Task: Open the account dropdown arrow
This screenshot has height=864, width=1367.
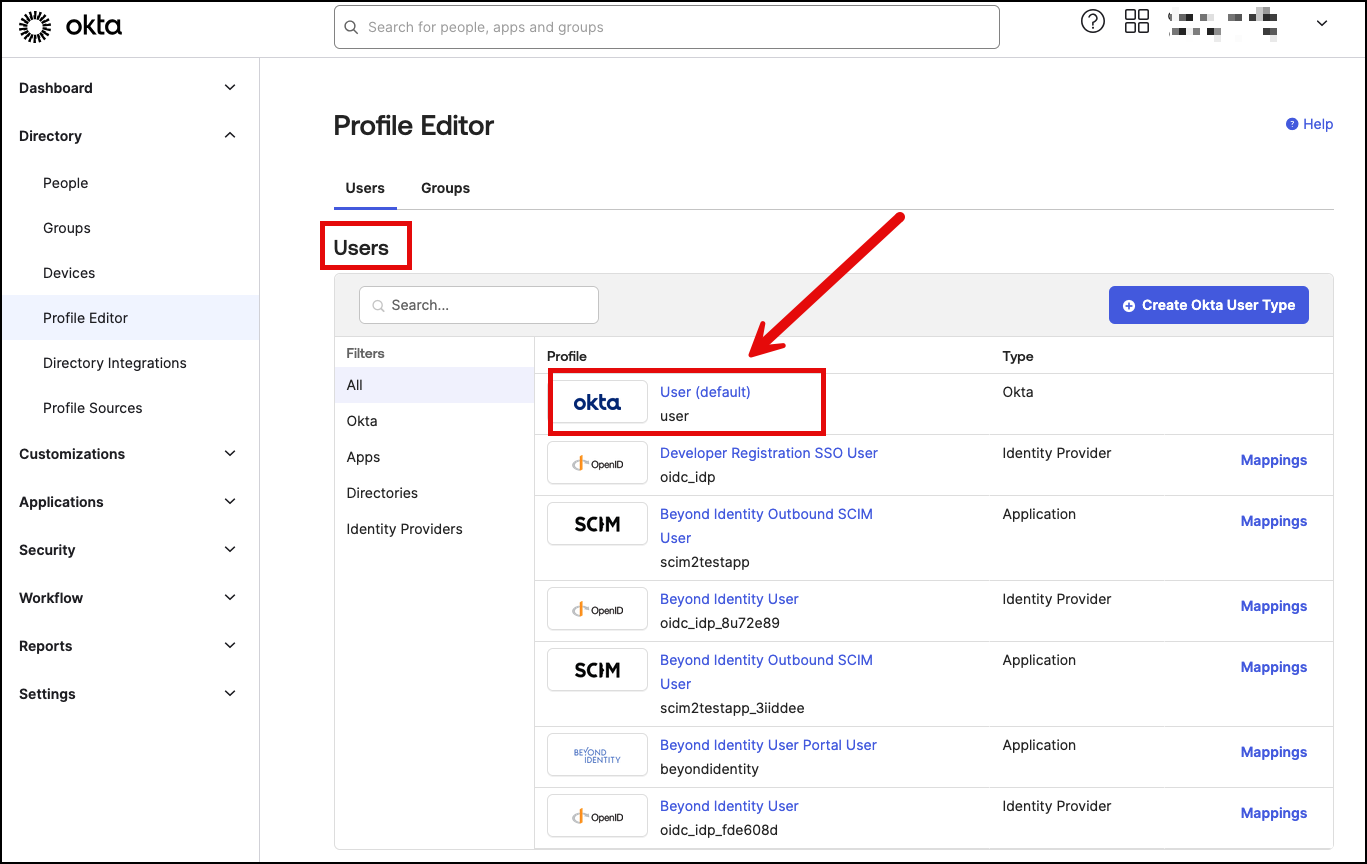Action: (1321, 24)
